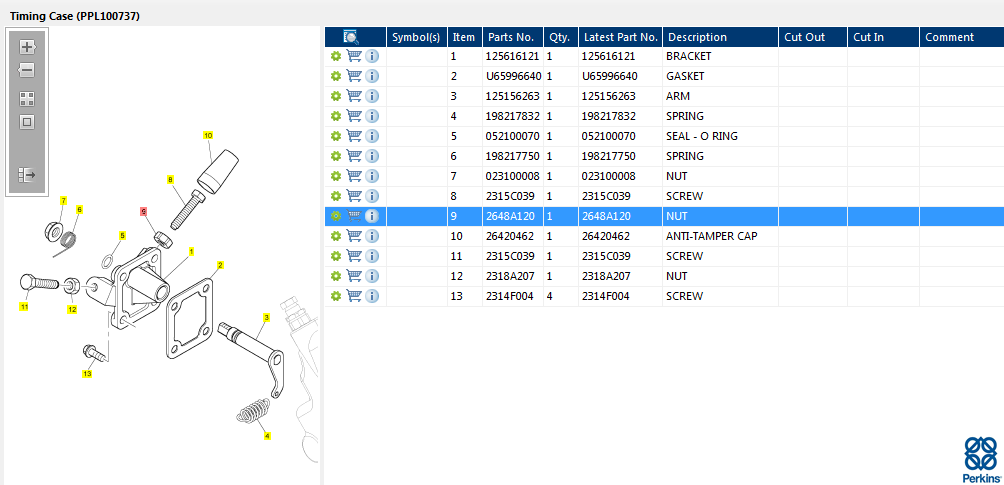Click the single square fit view icon
1004x485 pixels.
27,122
